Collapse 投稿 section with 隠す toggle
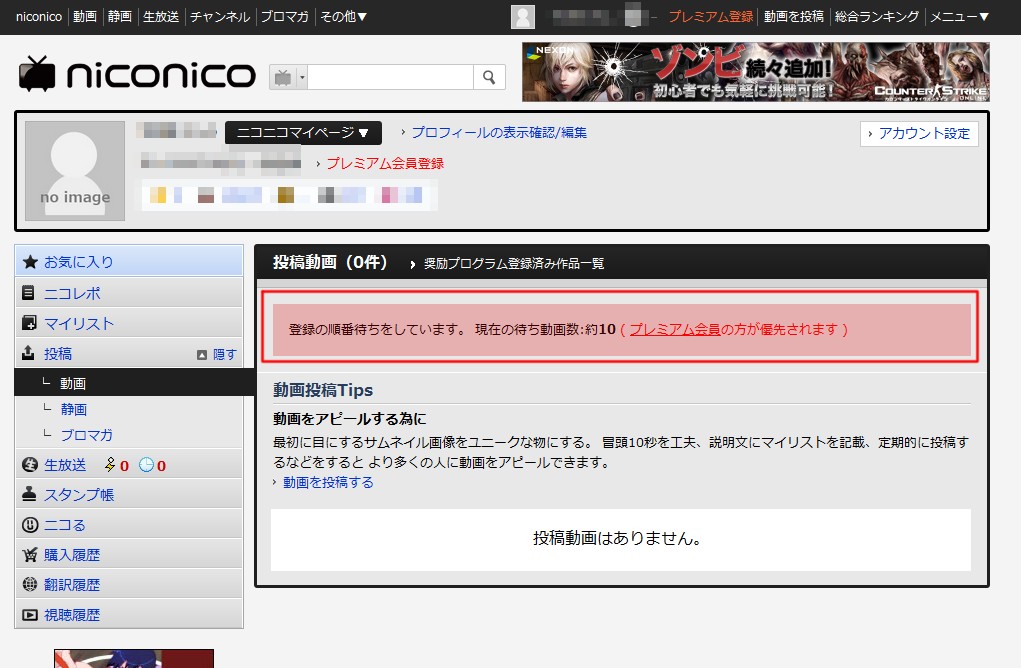Screen dimensions: 1021x668 (x=217, y=354)
